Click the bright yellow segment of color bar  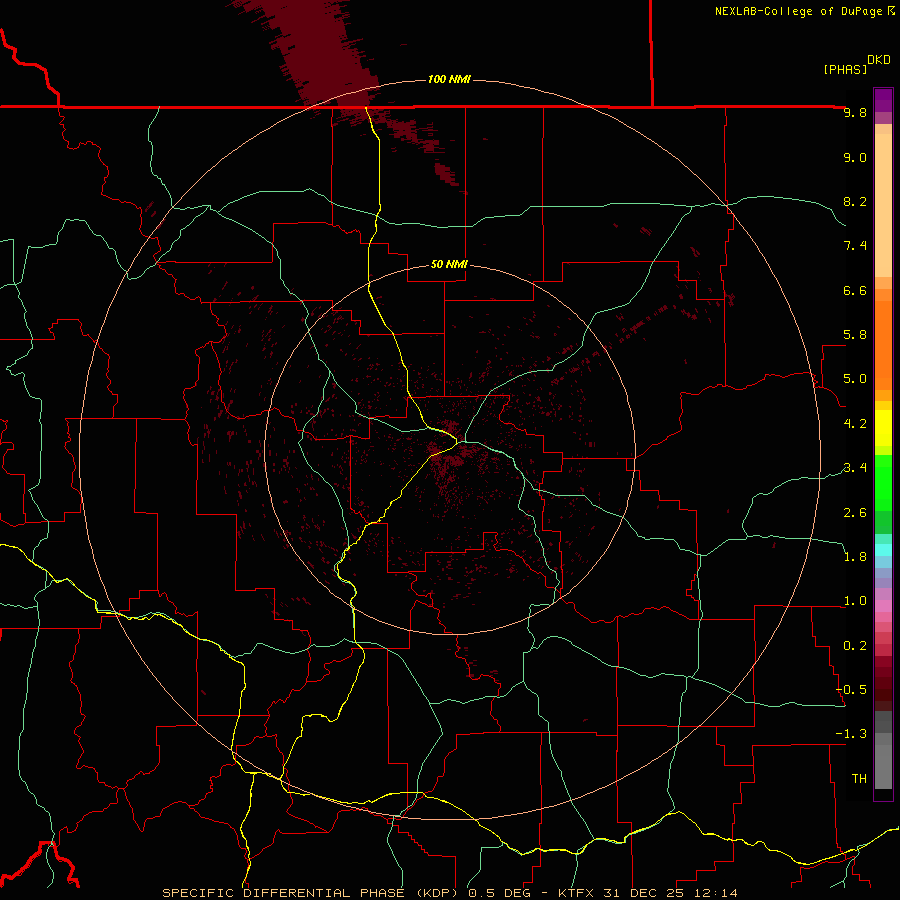tap(883, 428)
